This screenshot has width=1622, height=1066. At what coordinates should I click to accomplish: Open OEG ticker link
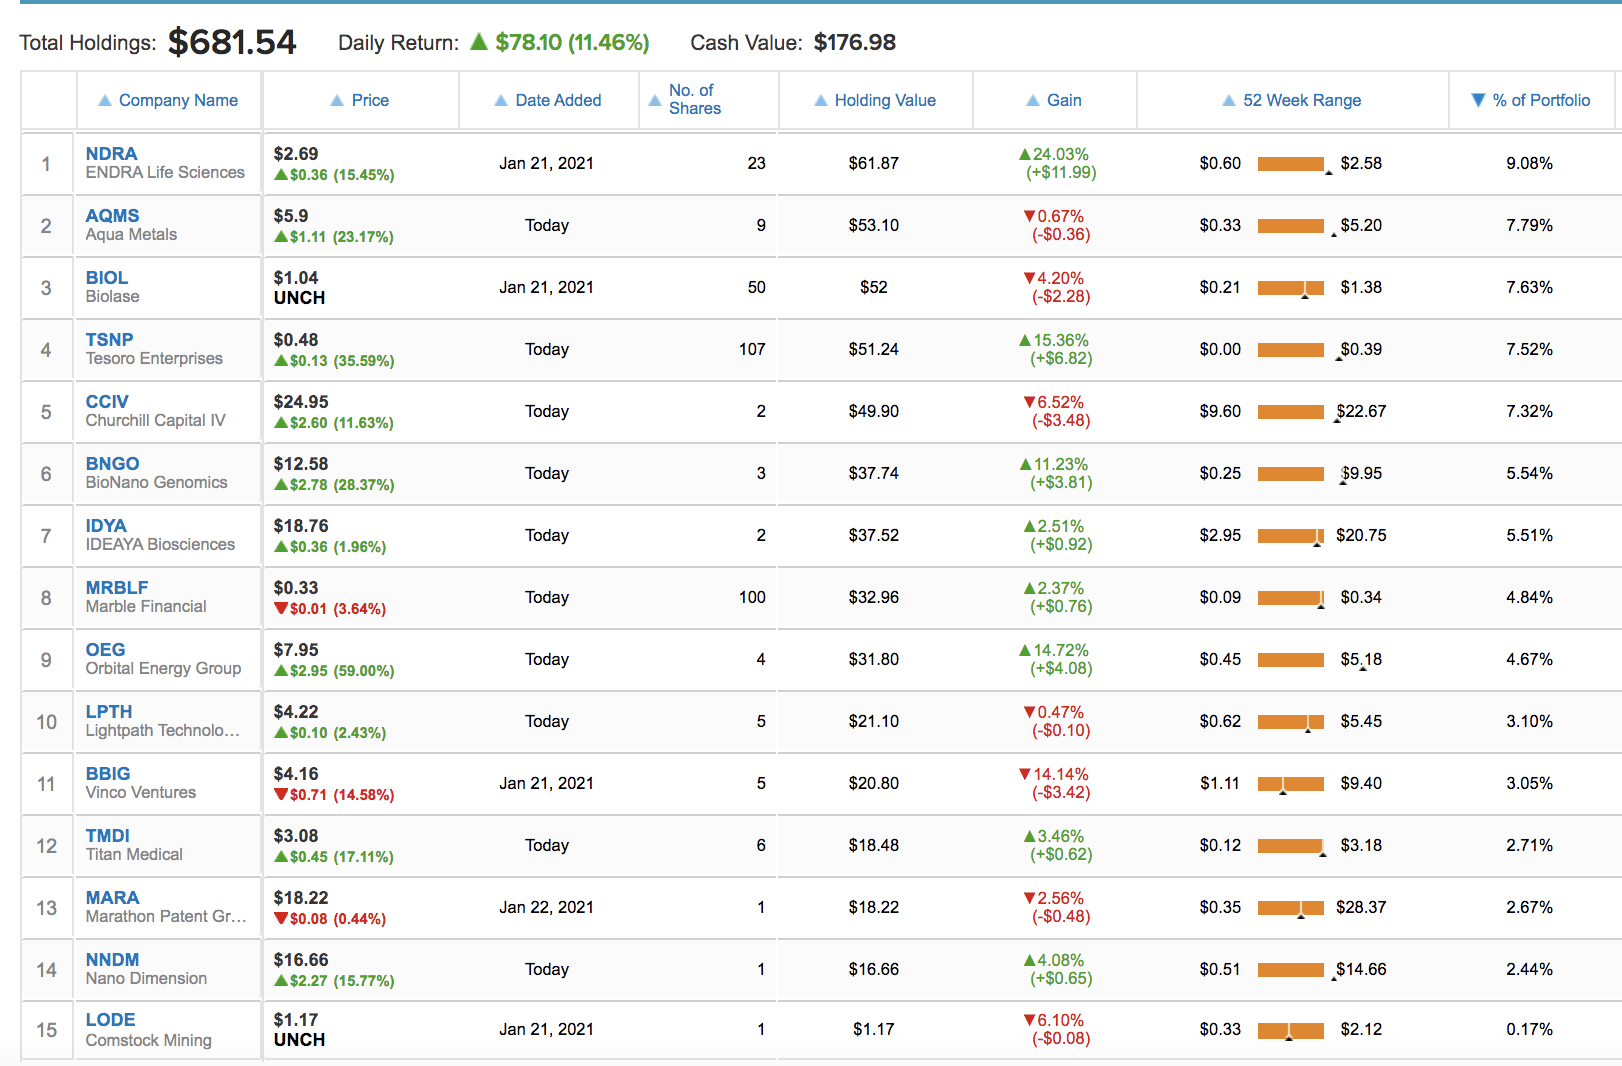[x=105, y=650]
